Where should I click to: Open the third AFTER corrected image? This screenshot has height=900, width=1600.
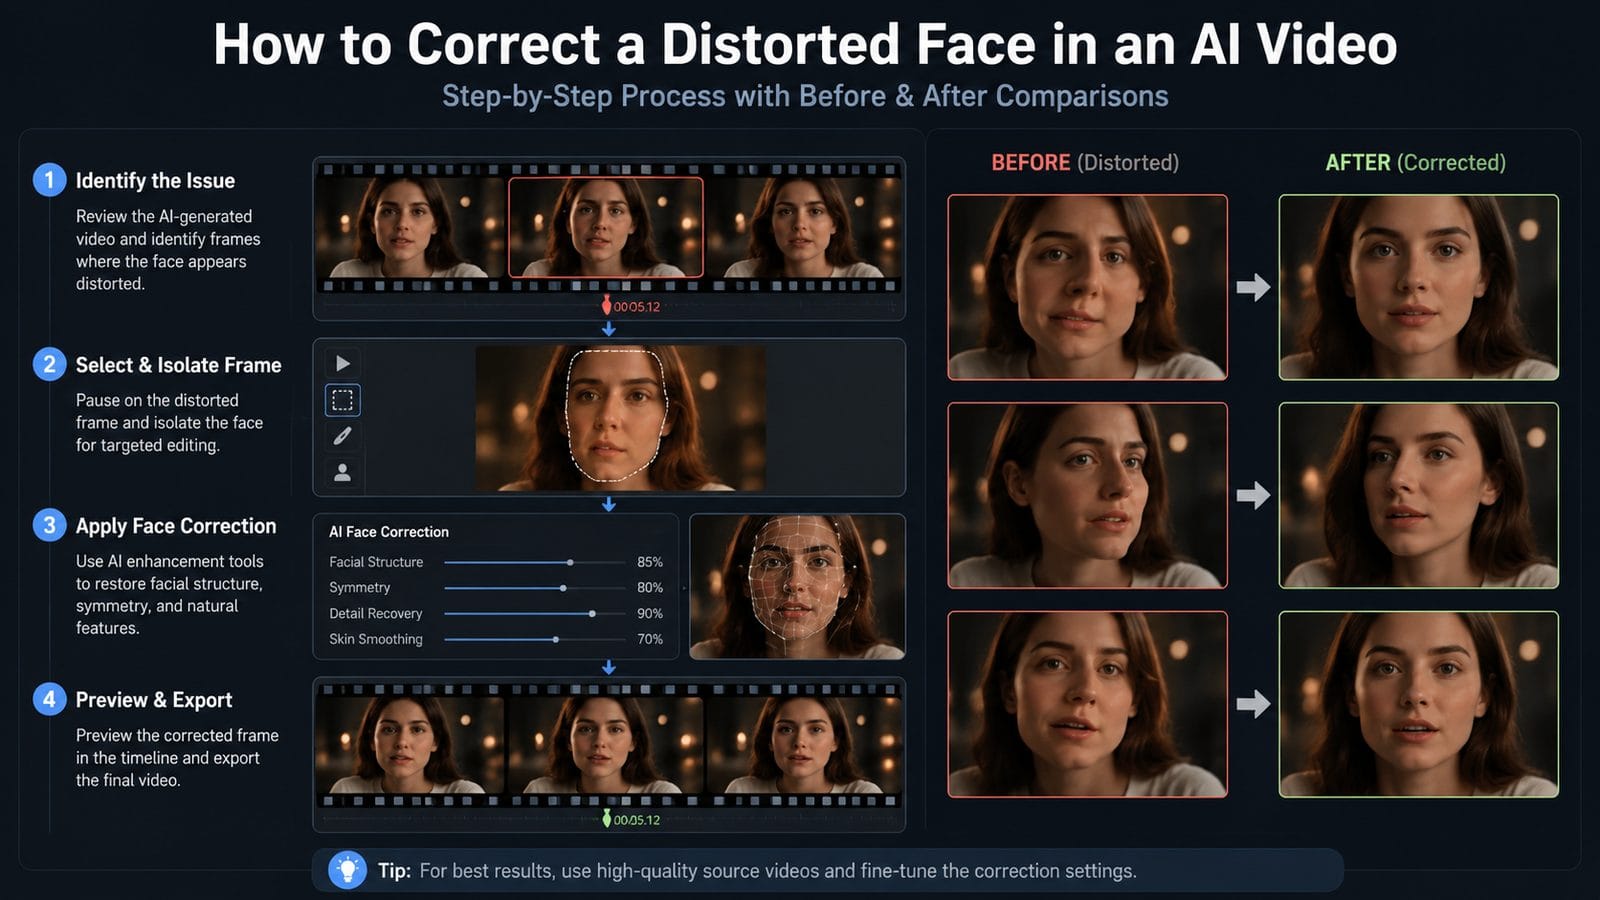[1418, 704]
